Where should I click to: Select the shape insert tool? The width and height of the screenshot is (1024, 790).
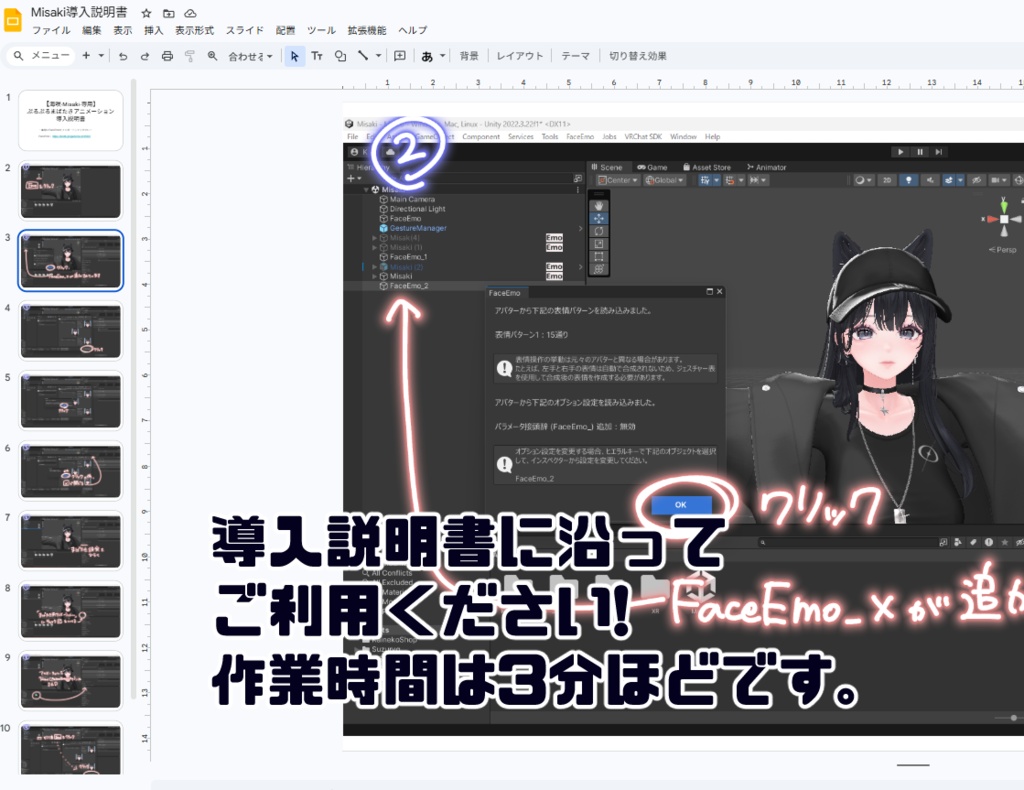pos(340,56)
